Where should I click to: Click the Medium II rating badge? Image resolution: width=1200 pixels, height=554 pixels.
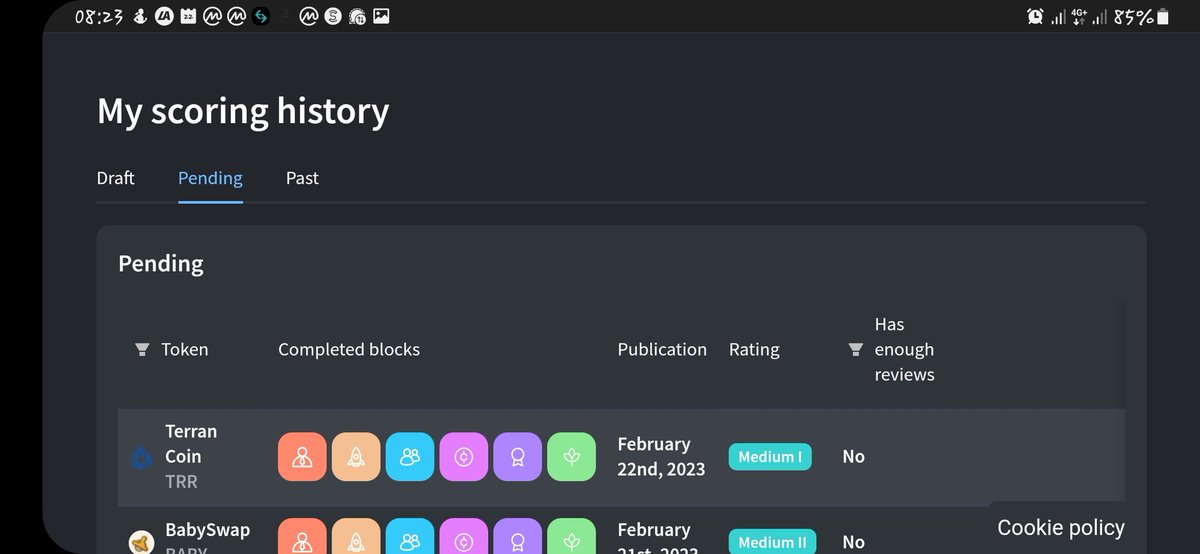point(772,542)
